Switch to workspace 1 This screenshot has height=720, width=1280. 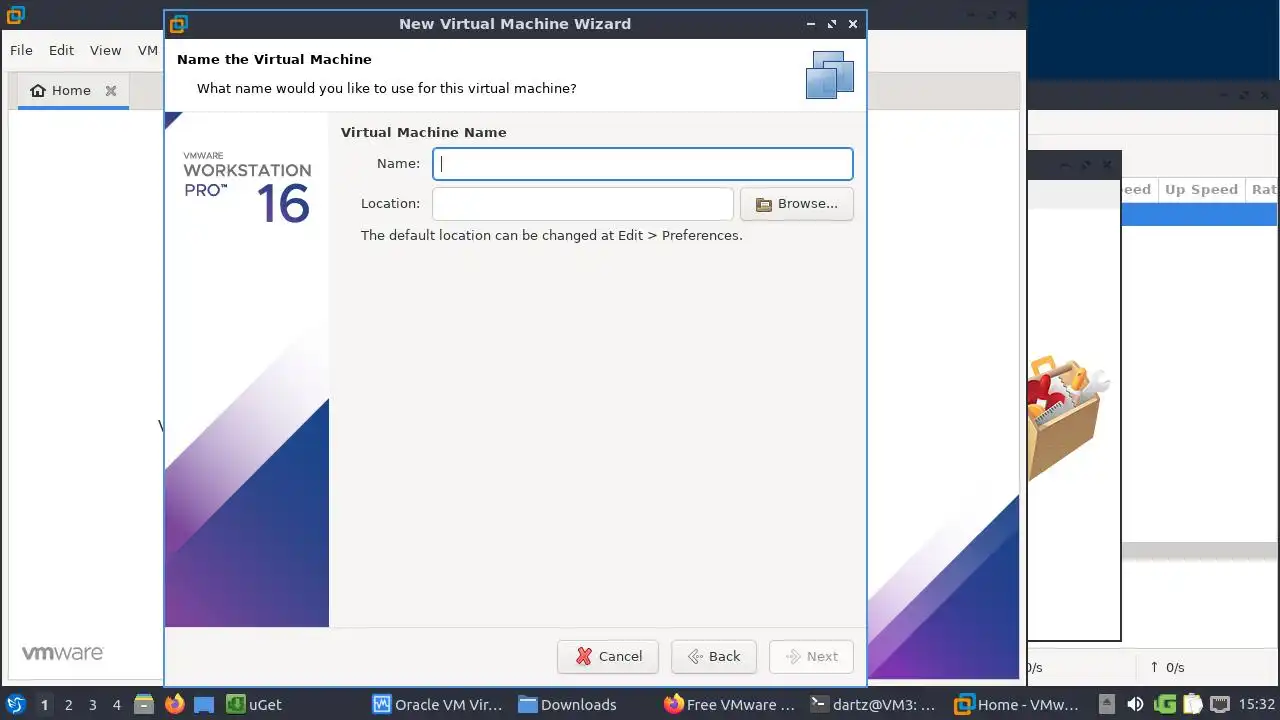tap(44, 705)
